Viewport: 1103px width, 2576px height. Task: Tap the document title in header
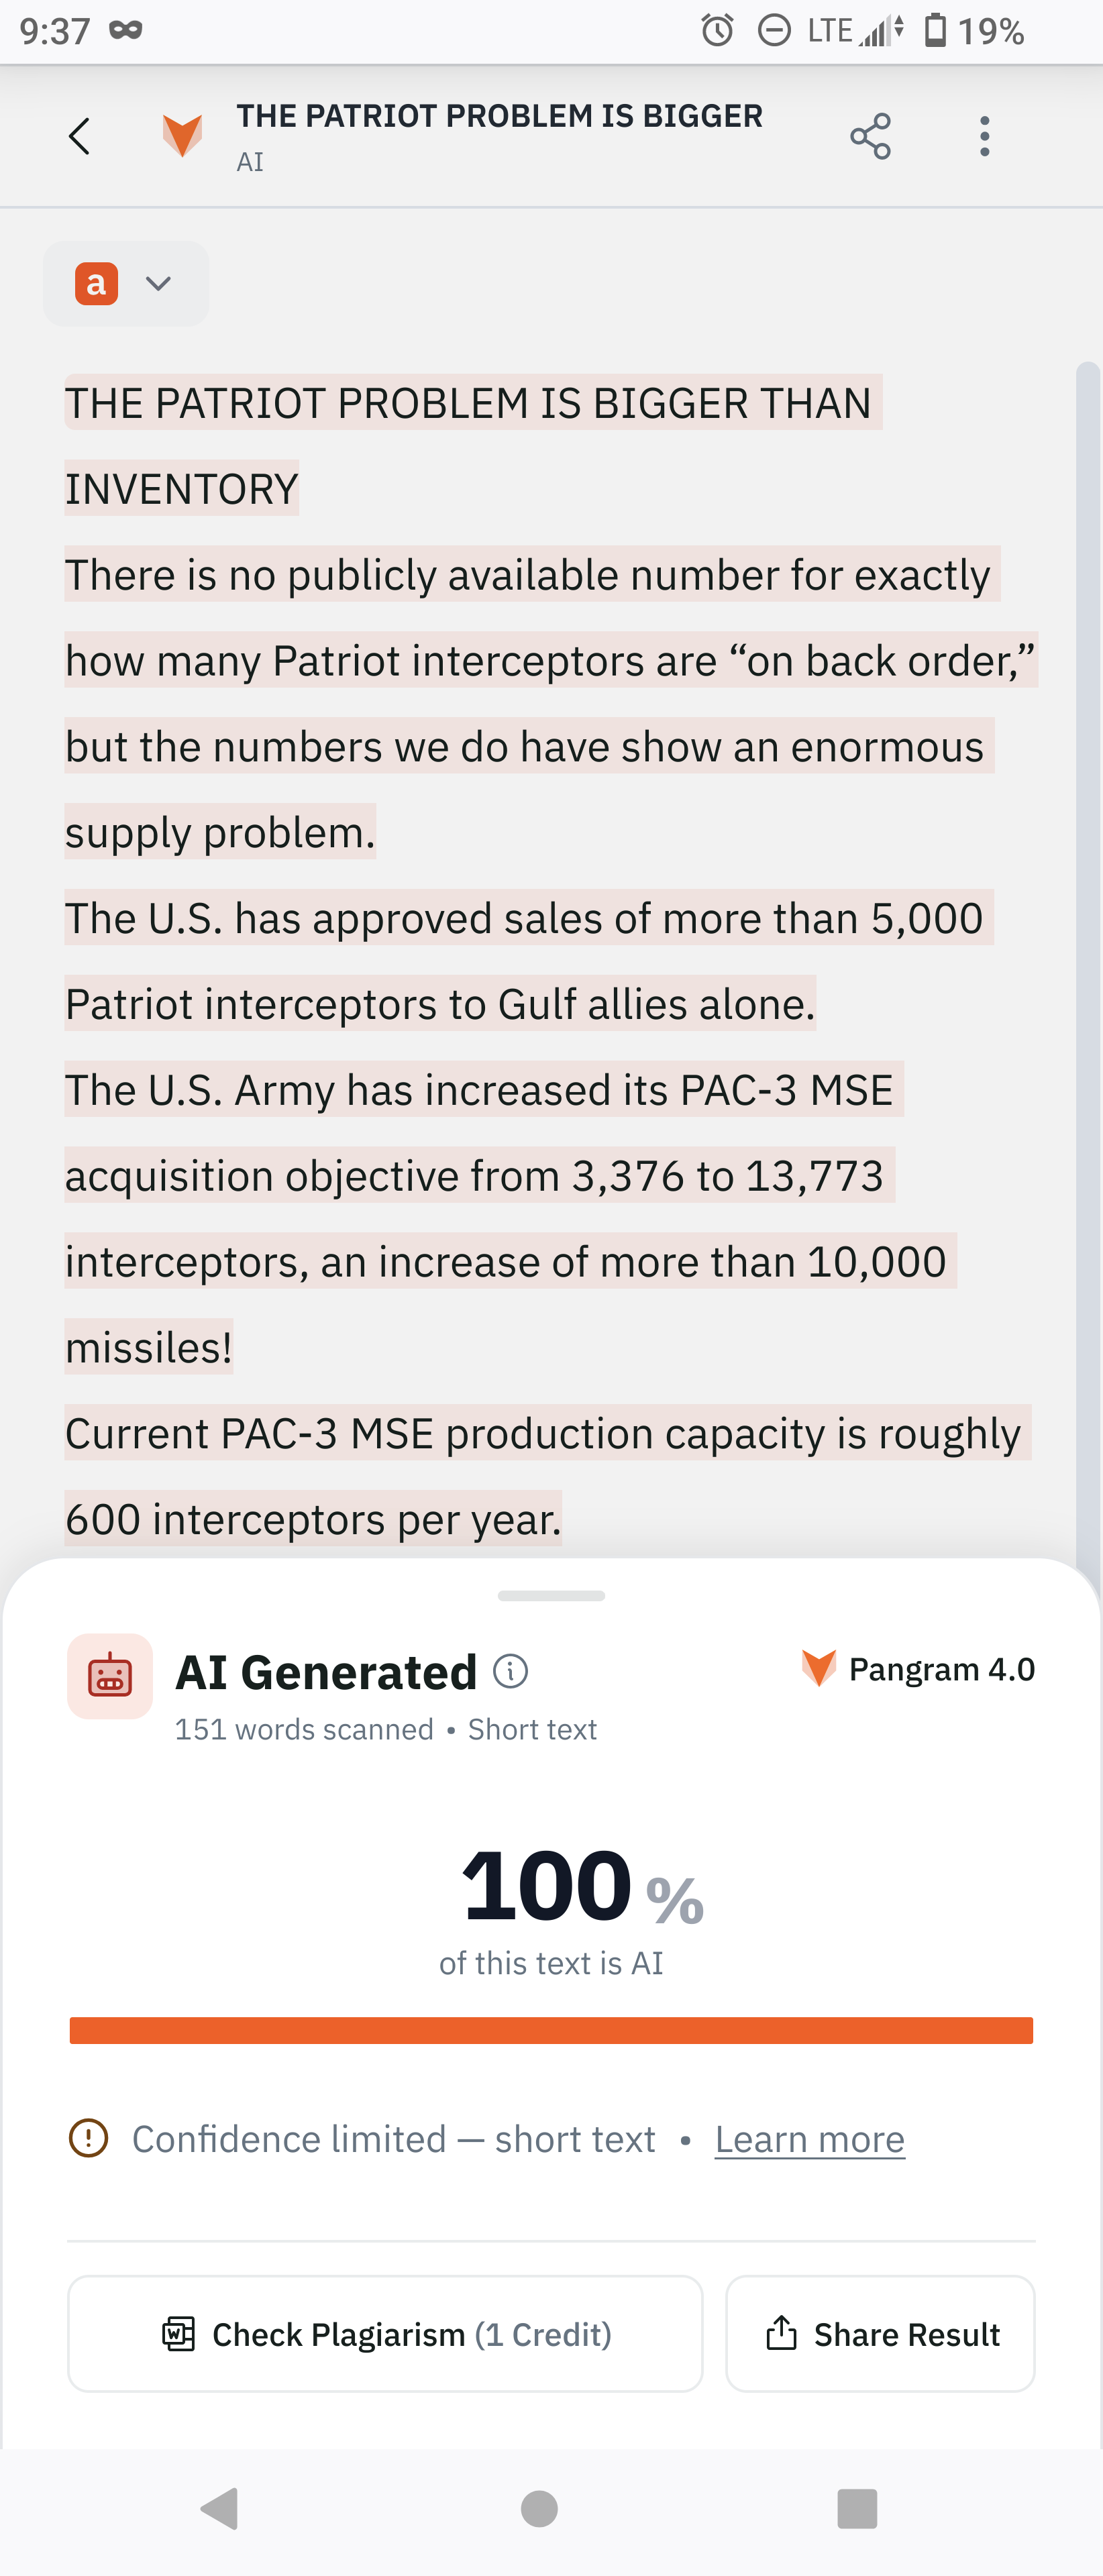point(499,116)
